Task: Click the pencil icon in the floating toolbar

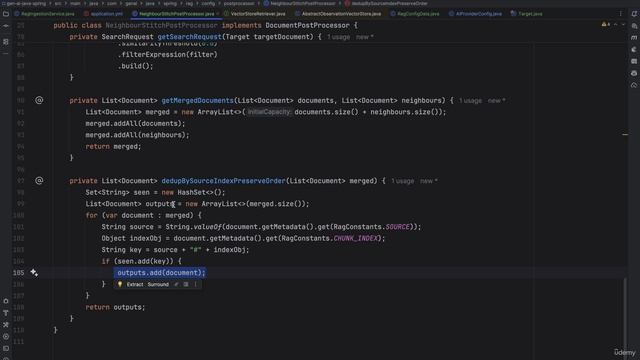Action: (x=176, y=284)
